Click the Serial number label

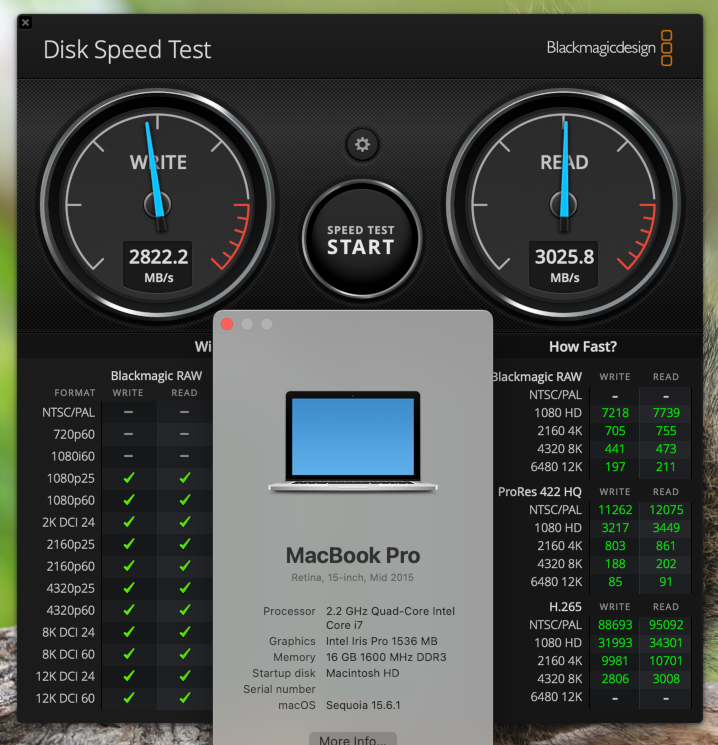(279, 689)
